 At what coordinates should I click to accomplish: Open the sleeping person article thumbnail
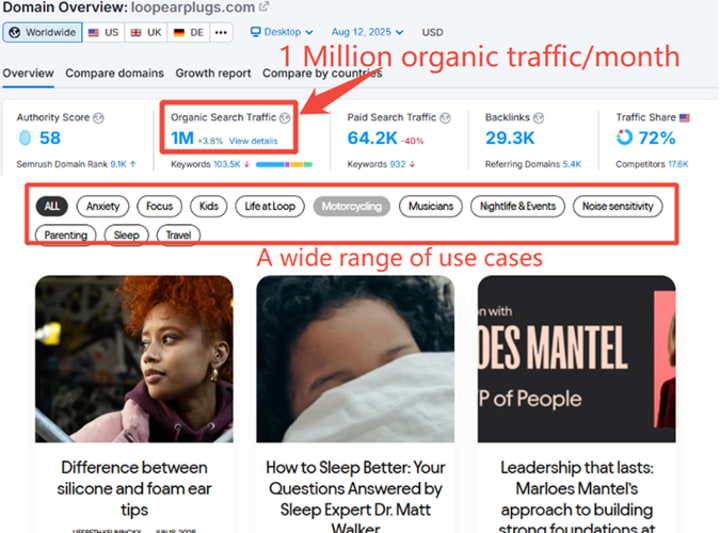[x=355, y=359]
